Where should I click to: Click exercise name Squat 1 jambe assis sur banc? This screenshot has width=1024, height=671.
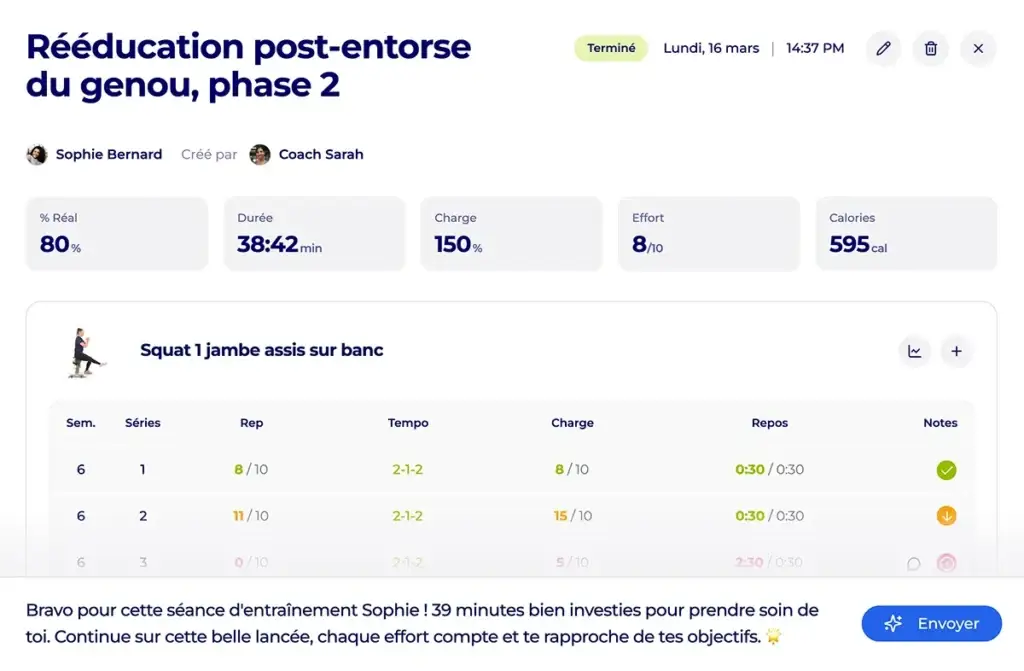click(x=261, y=350)
